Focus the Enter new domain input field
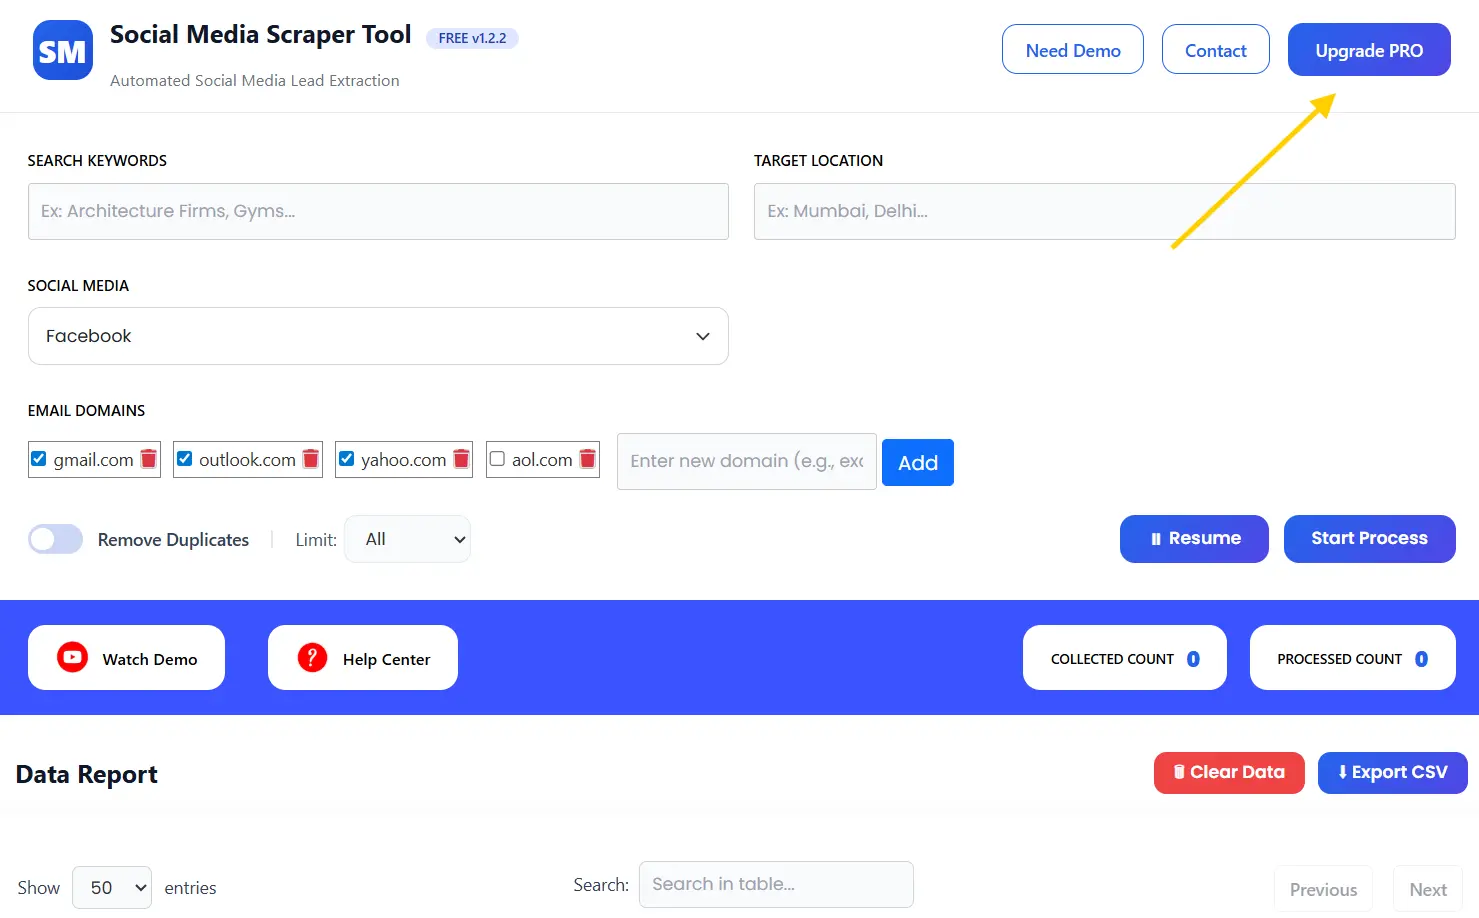This screenshot has width=1479, height=918. 747,461
